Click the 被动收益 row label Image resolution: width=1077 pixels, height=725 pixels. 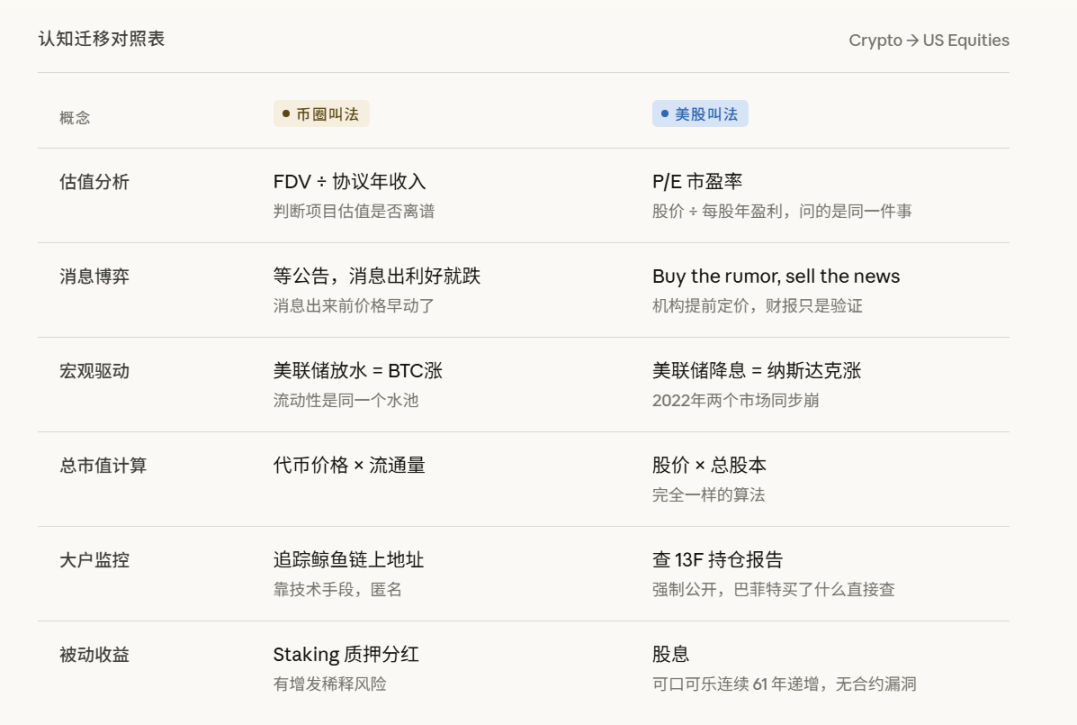click(x=94, y=655)
